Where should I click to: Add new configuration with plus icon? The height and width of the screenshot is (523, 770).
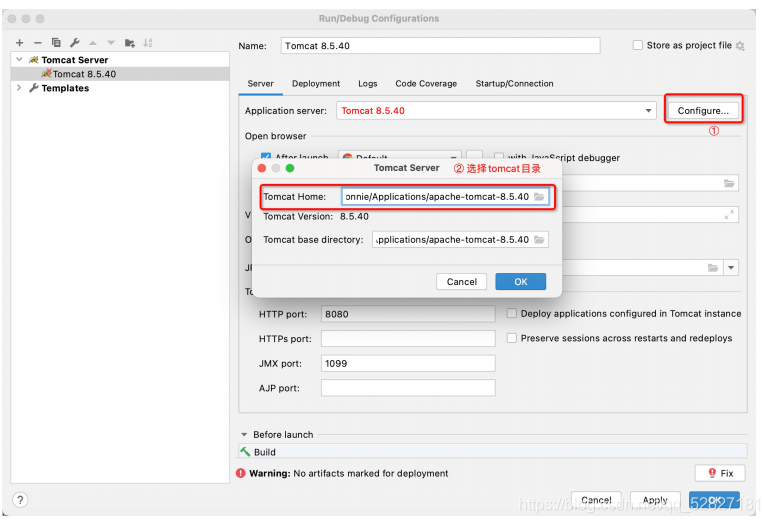click(x=20, y=43)
